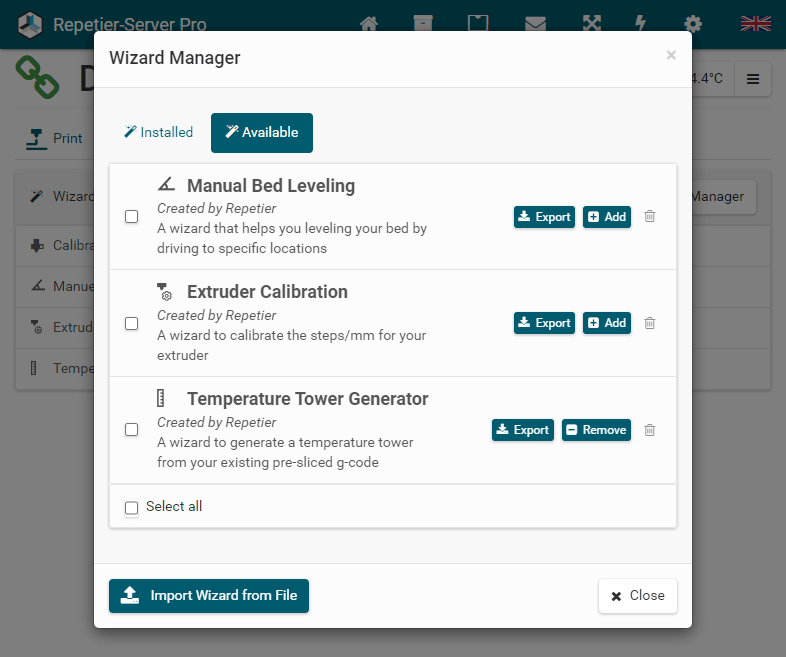The image size is (786, 657).
Task: Switch to the Installed tab
Action: pyautogui.click(x=158, y=132)
